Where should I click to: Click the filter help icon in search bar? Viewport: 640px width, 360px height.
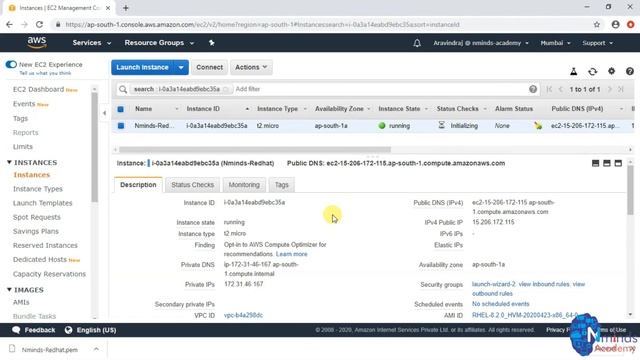tap(533, 89)
